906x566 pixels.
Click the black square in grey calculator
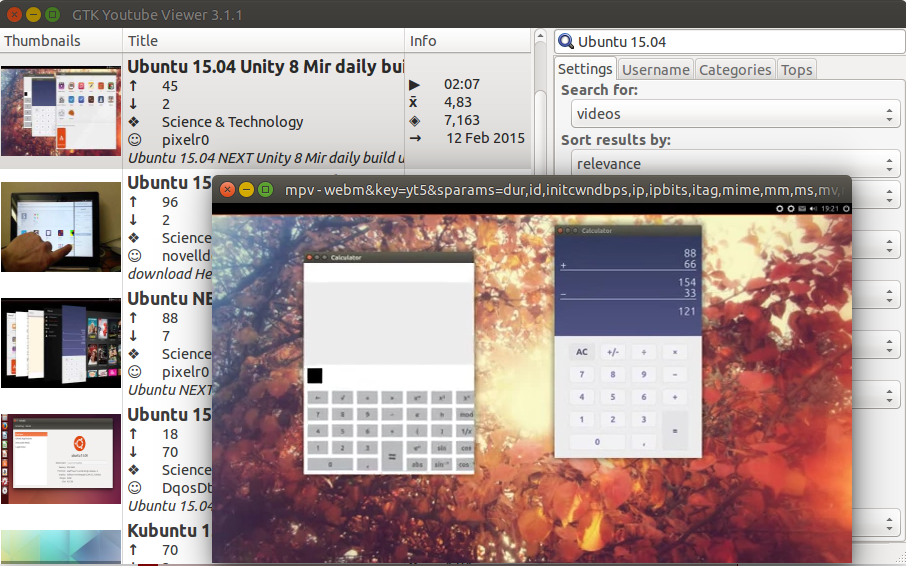click(315, 375)
